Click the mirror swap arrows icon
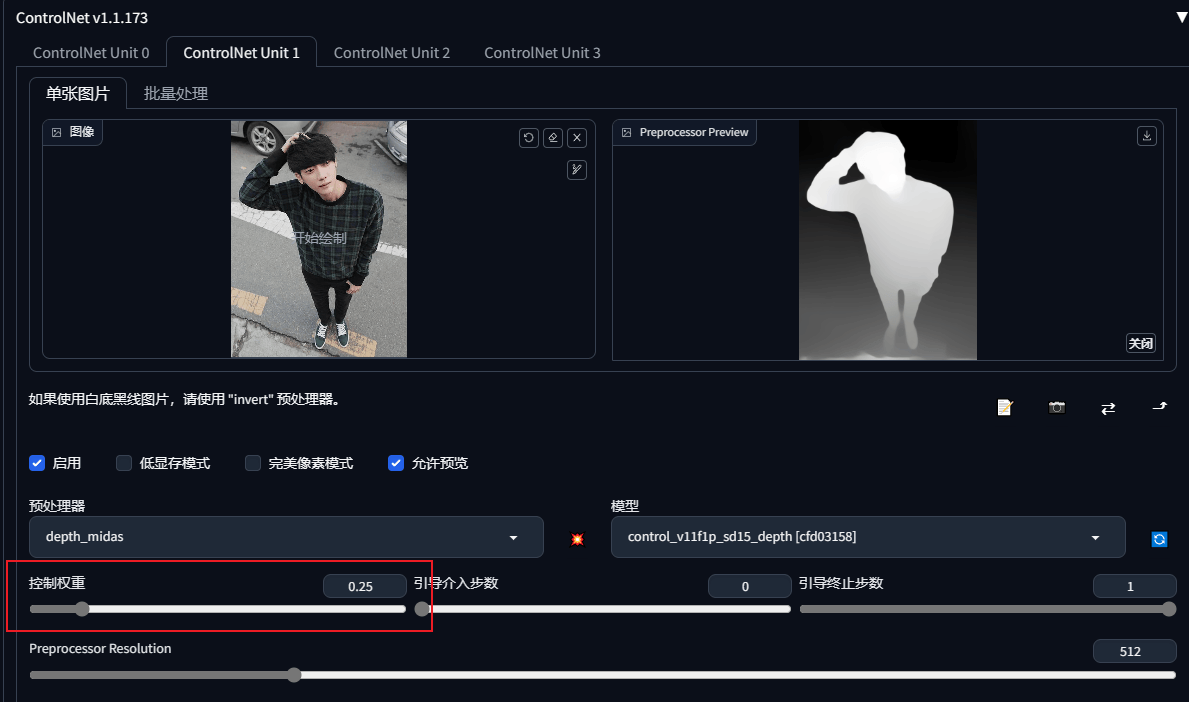This screenshot has width=1189, height=702. click(1108, 409)
